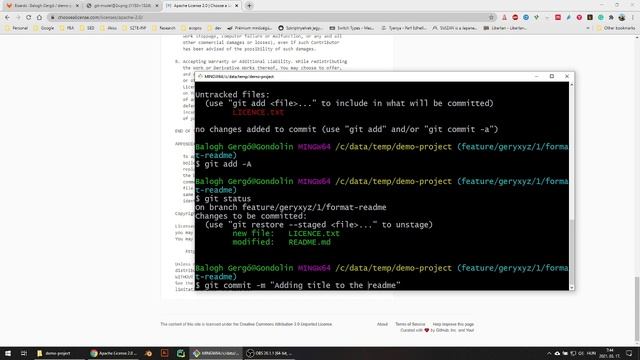Switch to the GitLab Boards tab
The width and height of the screenshot is (640, 360).
[x=42, y=6]
